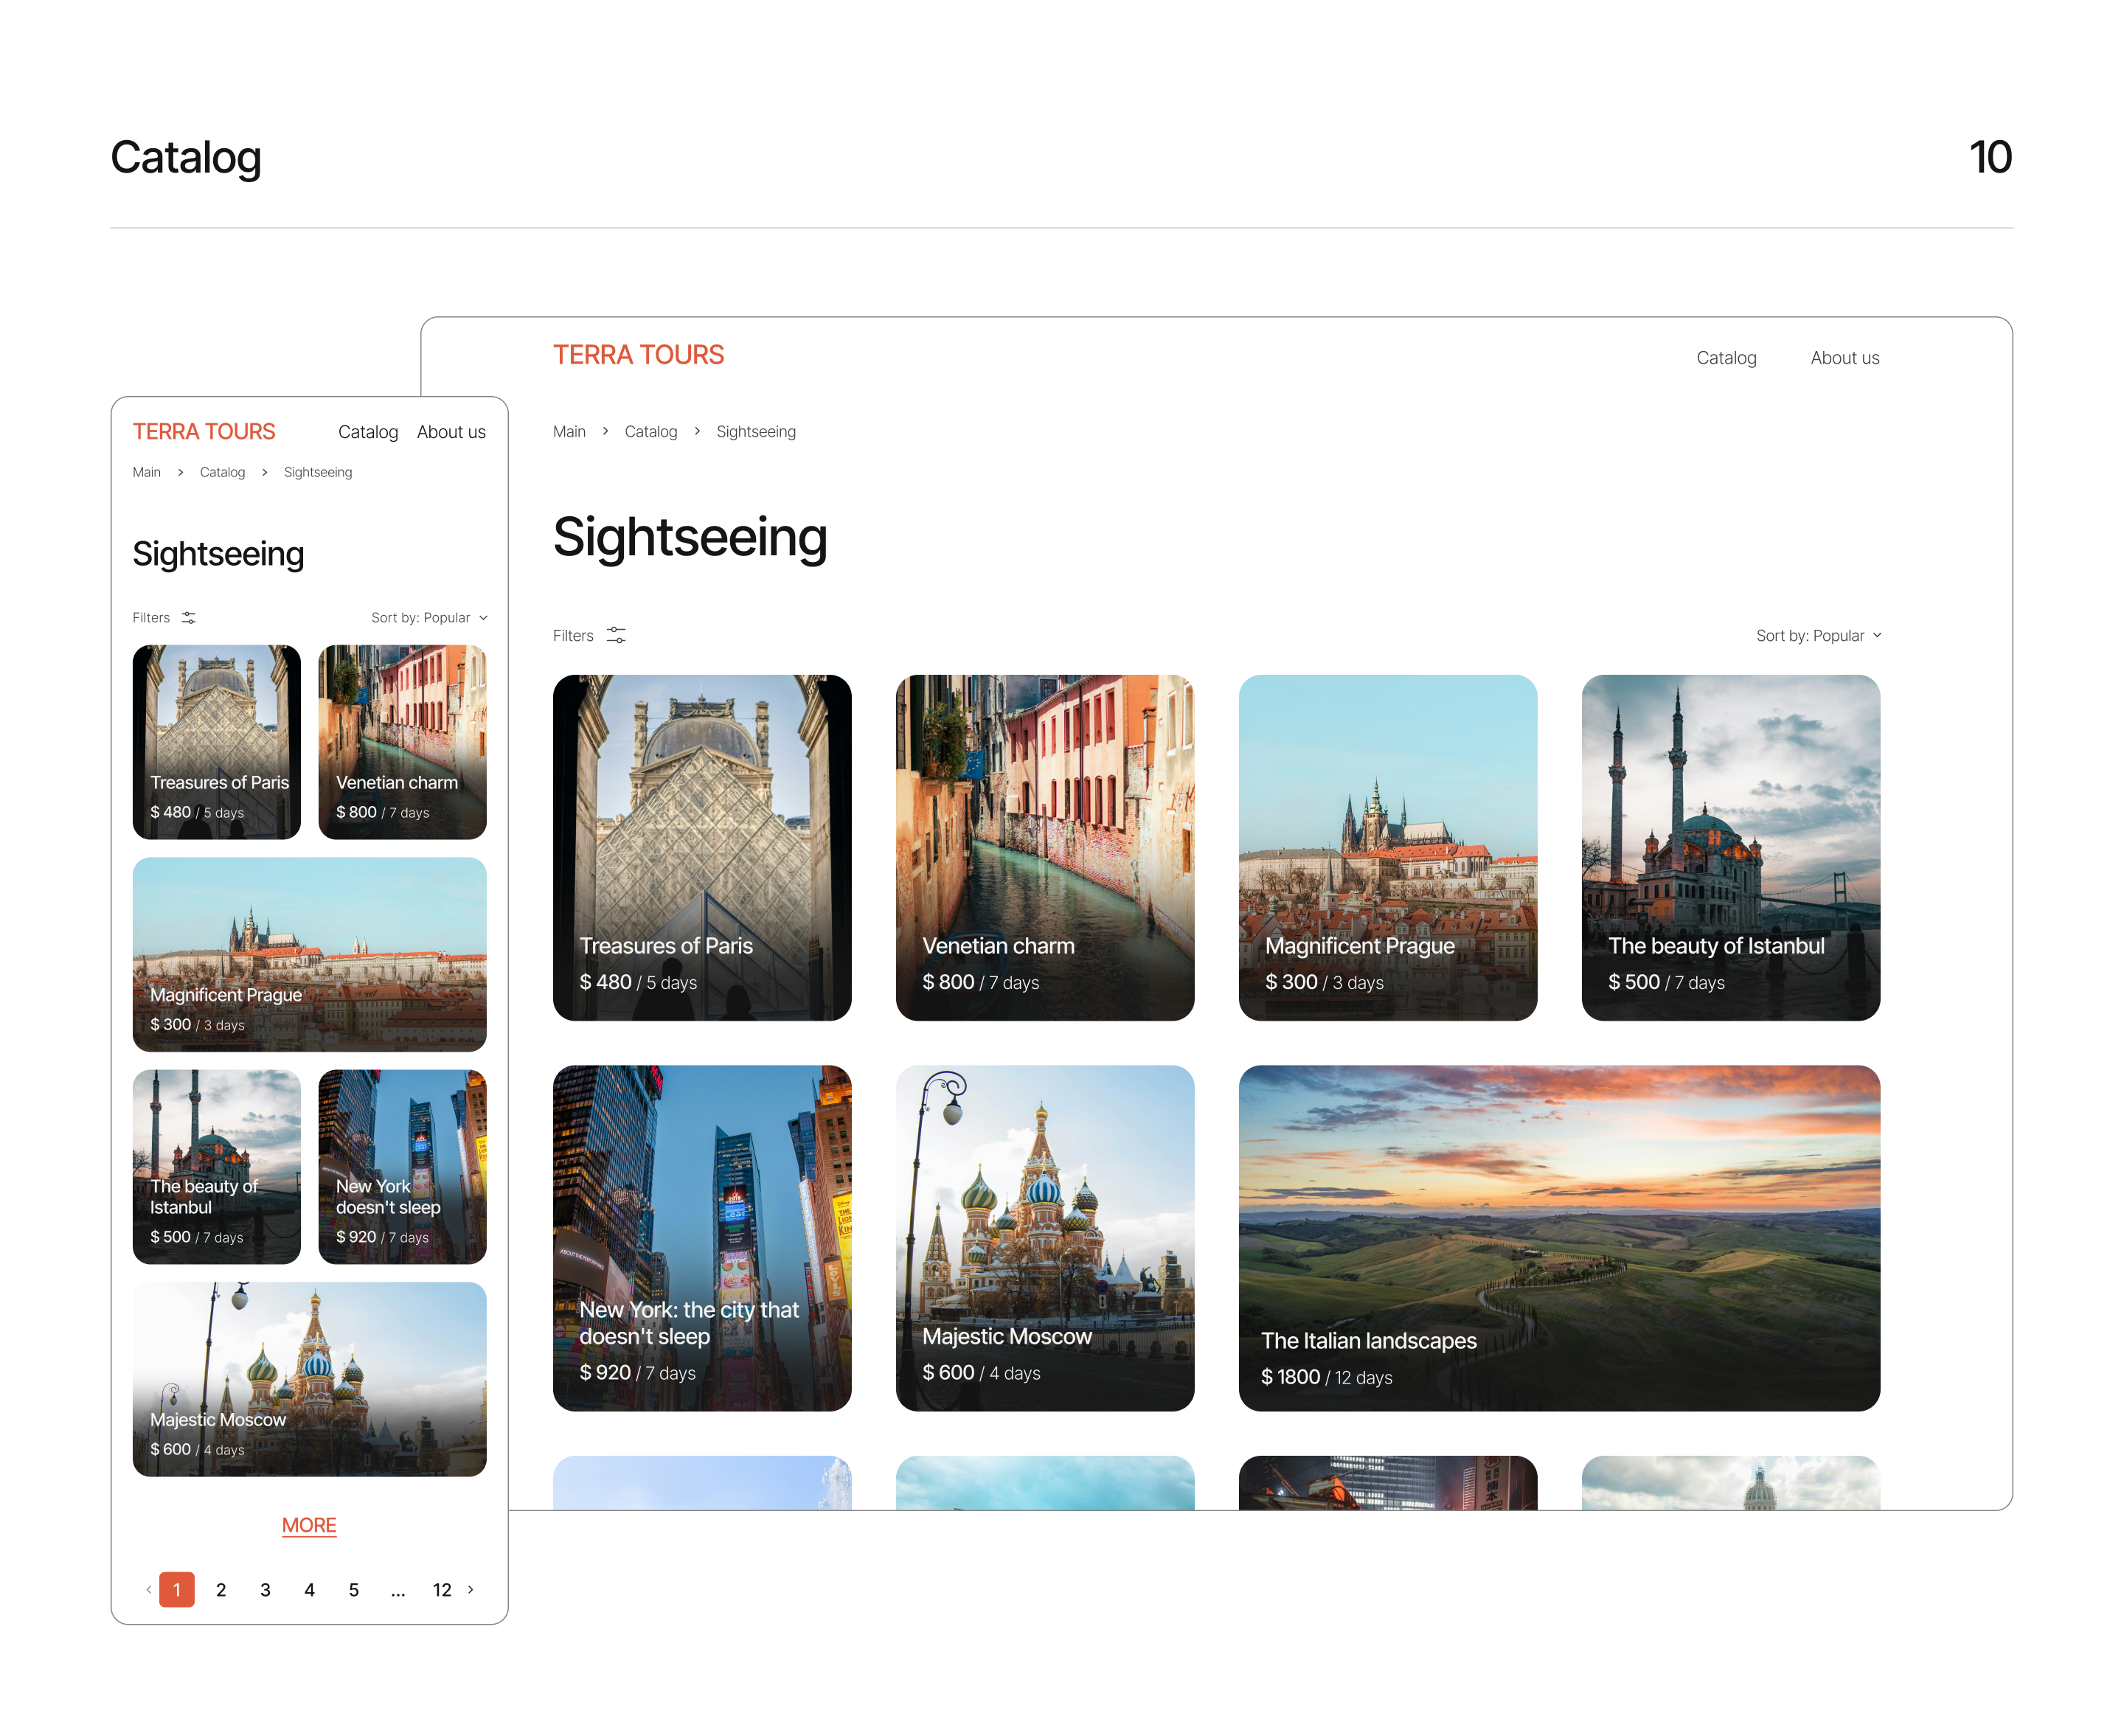Click next page arrow in pagination
This screenshot has height=1736, width=2124.
471,1589
